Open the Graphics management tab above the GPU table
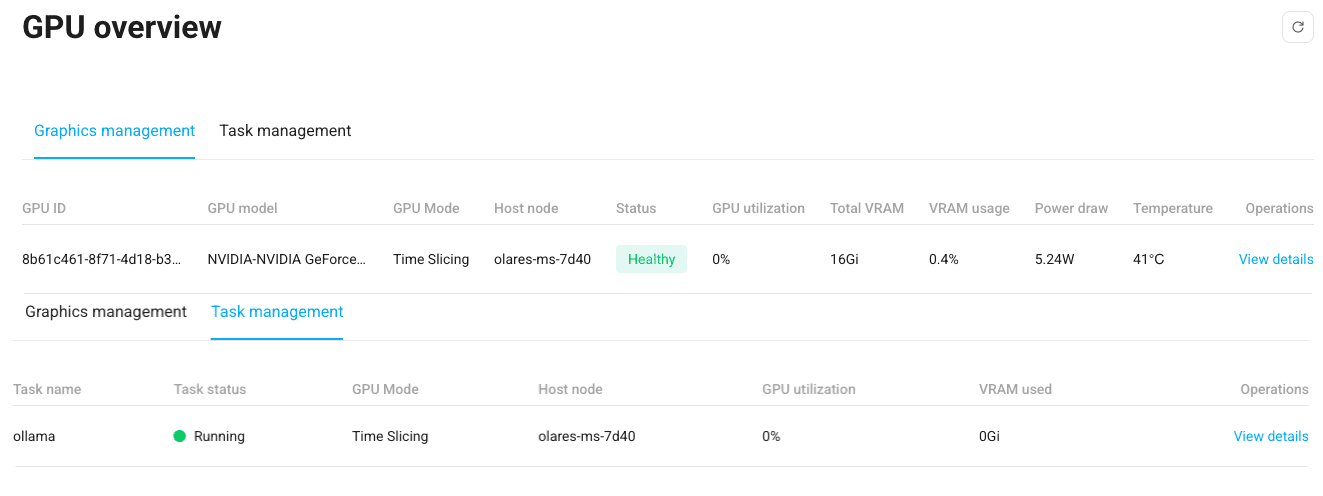The image size is (1323, 496). (x=114, y=131)
